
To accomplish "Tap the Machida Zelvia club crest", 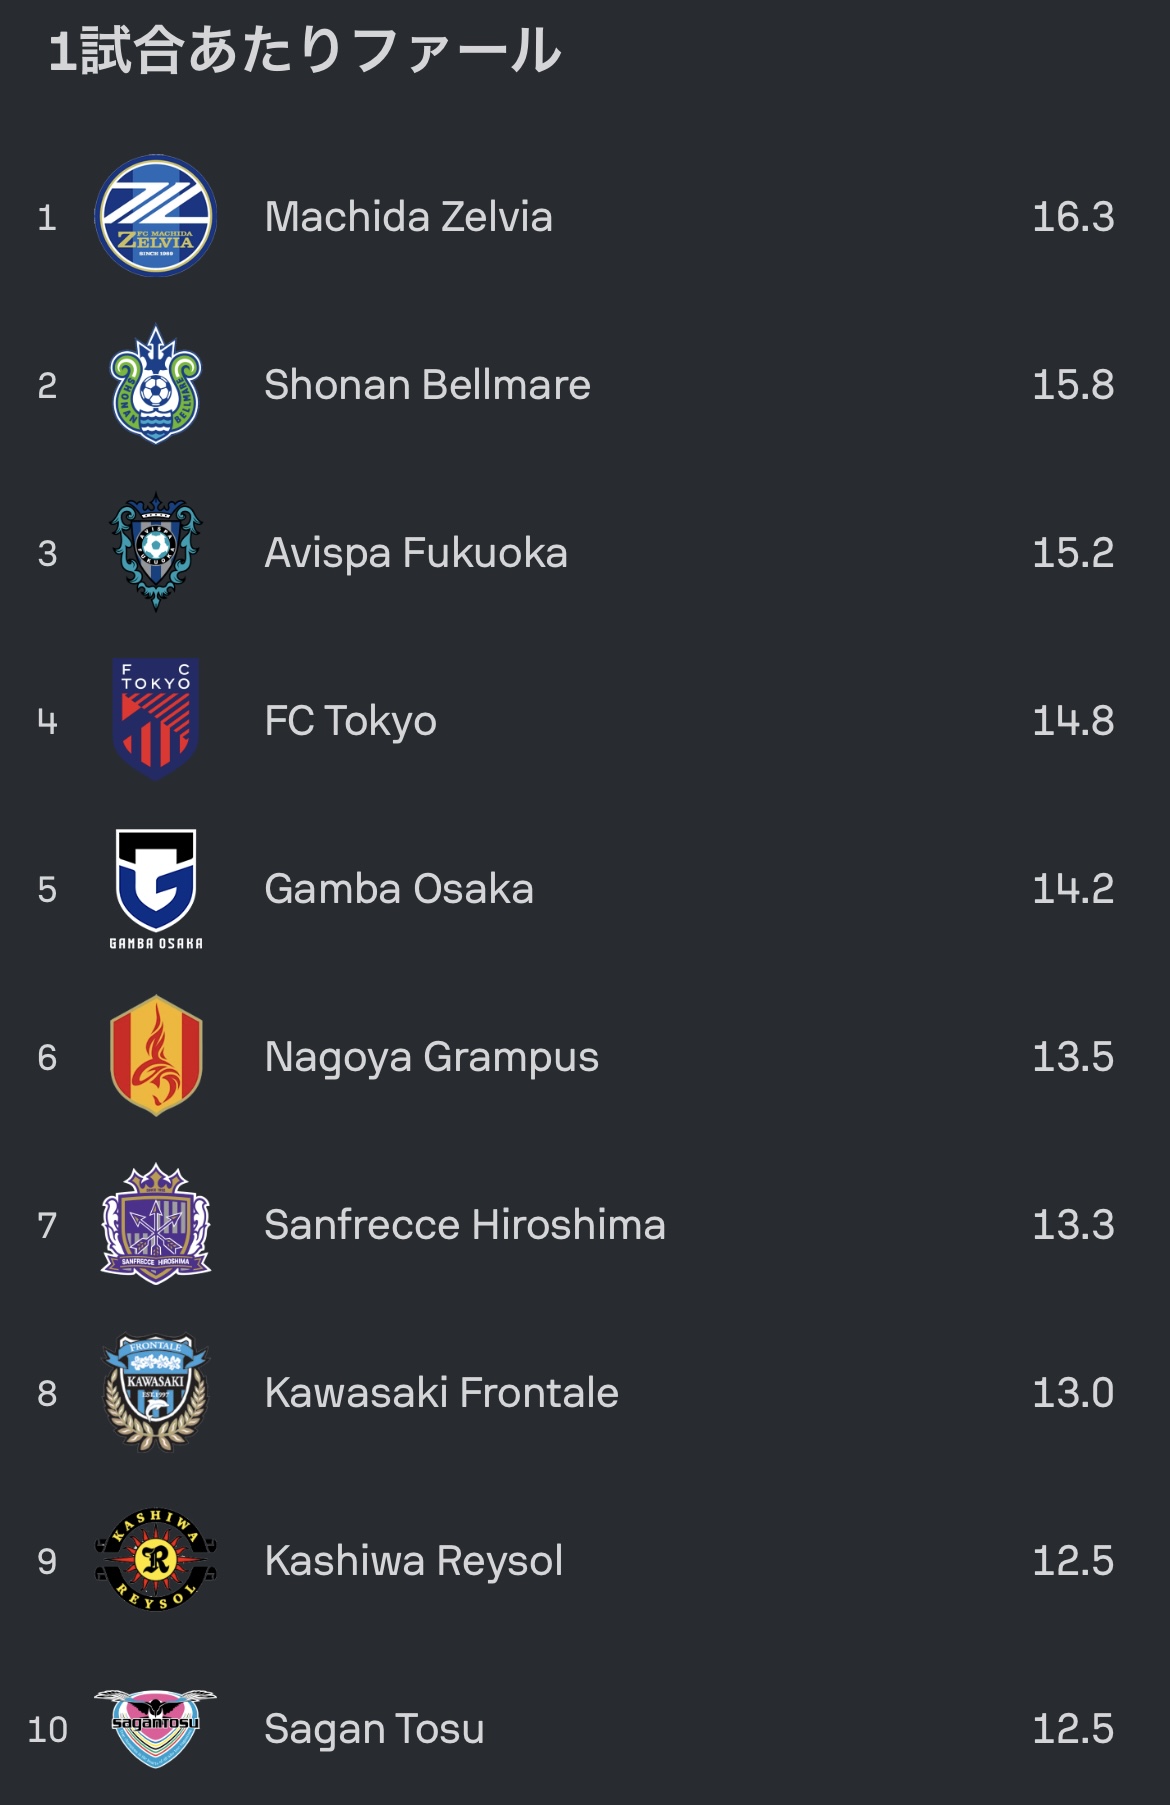I will (x=156, y=216).
